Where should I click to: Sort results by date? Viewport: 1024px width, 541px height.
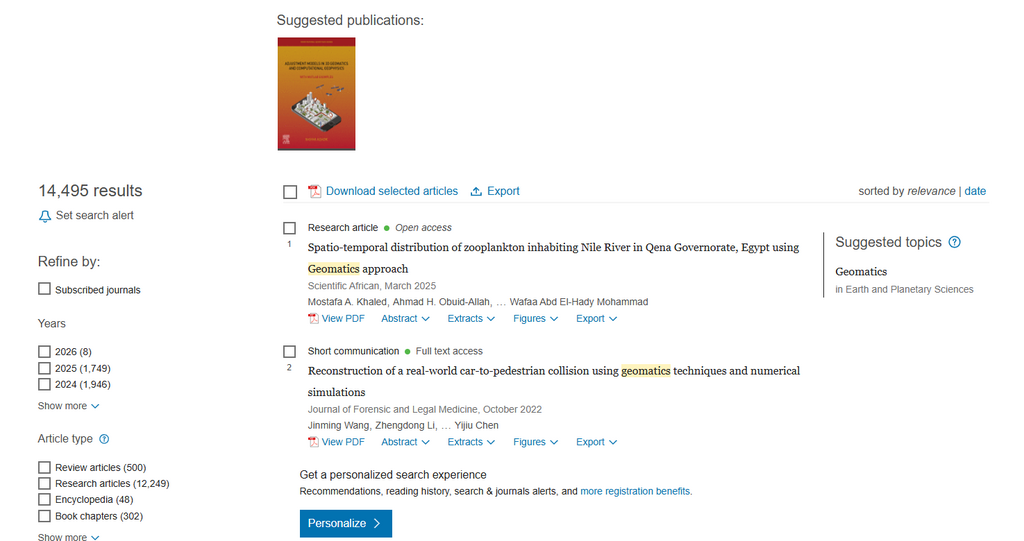(975, 191)
